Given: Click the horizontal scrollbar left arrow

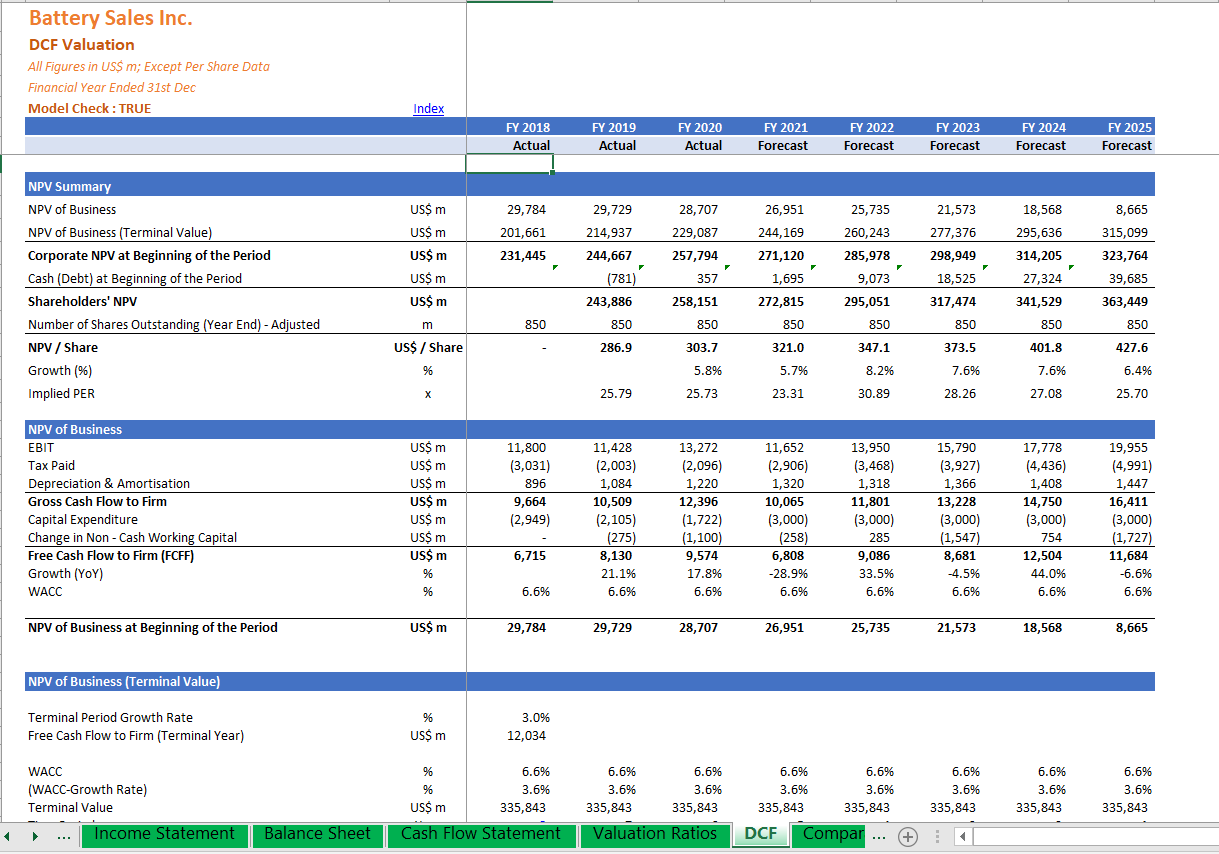Looking at the screenshot, I should [x=961, y=836].
